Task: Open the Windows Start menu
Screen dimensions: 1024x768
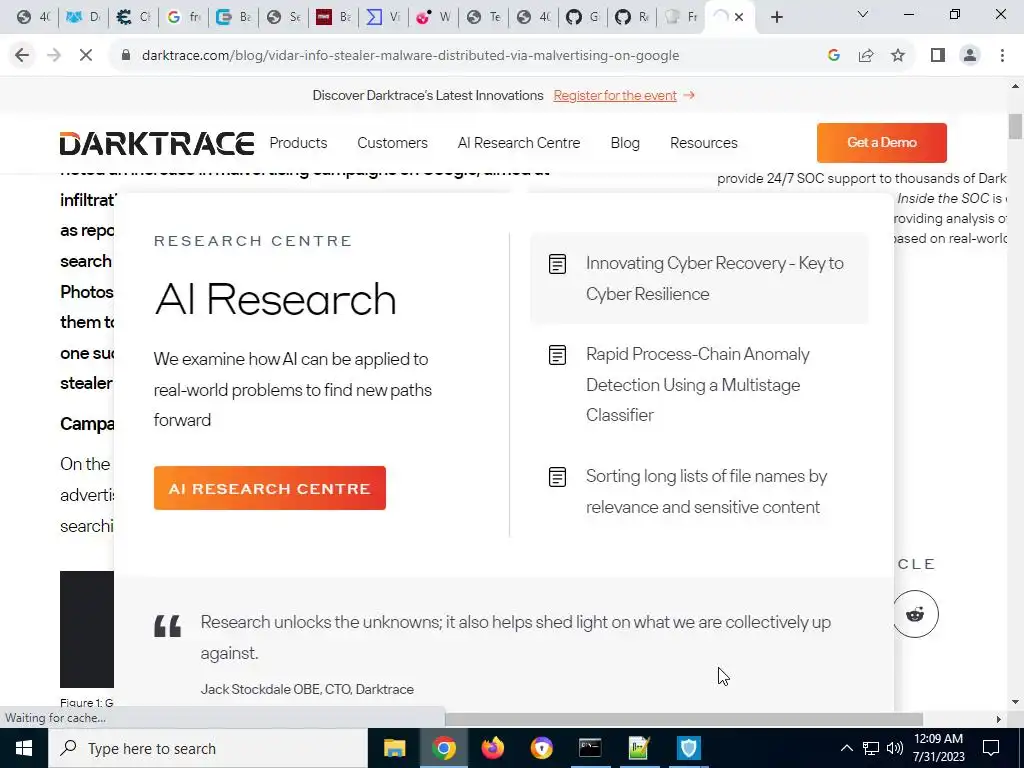Action: coord(24,748)
